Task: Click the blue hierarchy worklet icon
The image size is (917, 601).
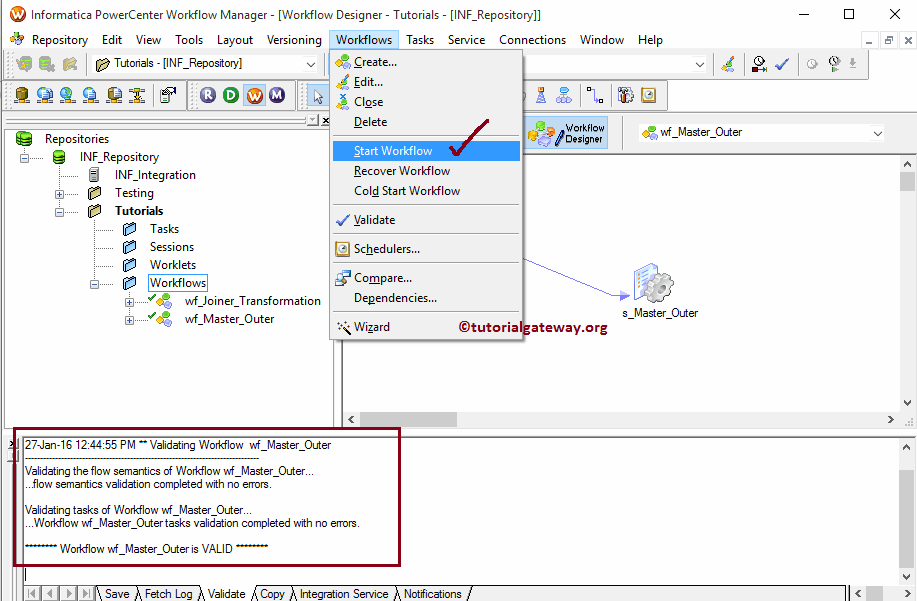Action: point(564,95)
